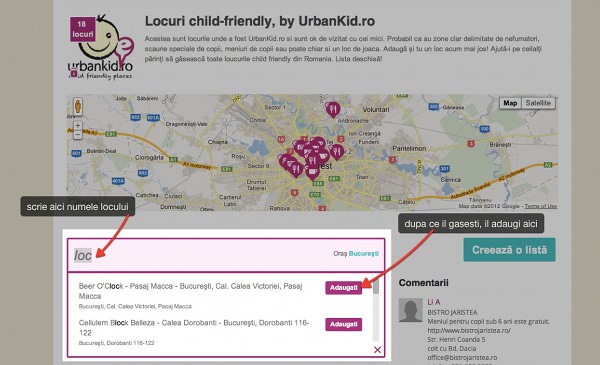This screenshot has width=600, height=365.
Task: Click the restaurant marker near Voluntari
Action: [333, 110]
